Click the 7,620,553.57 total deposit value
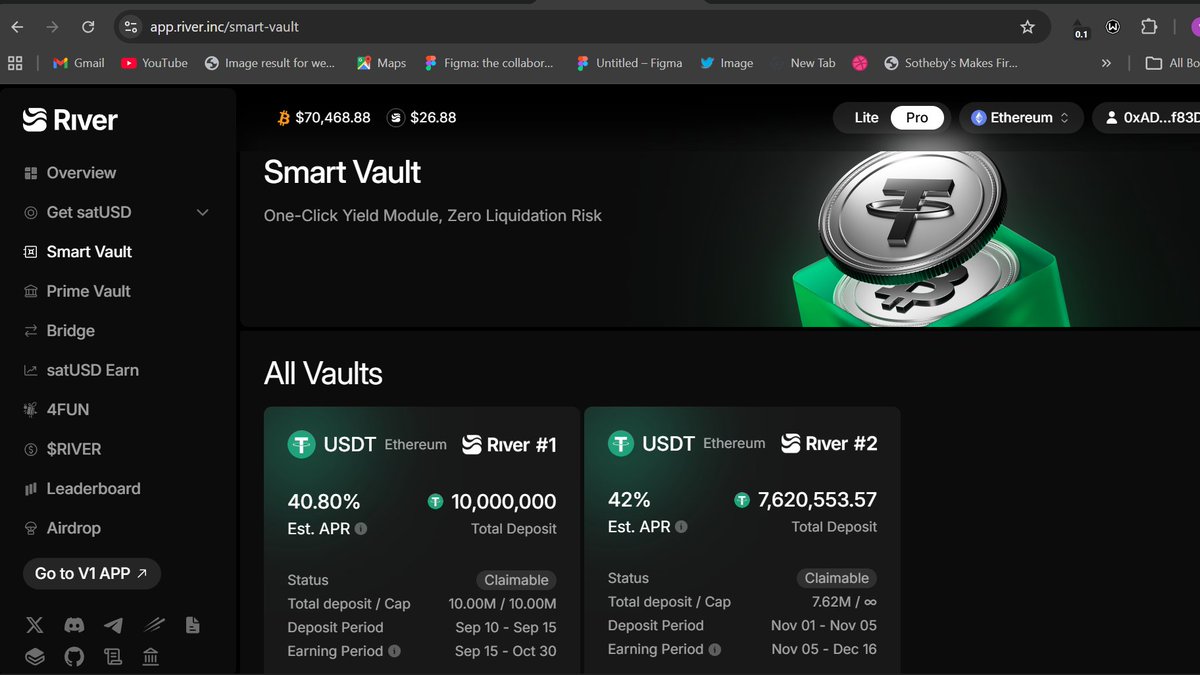The height and width of the screenshot is (675, 1200). point(818,500)
